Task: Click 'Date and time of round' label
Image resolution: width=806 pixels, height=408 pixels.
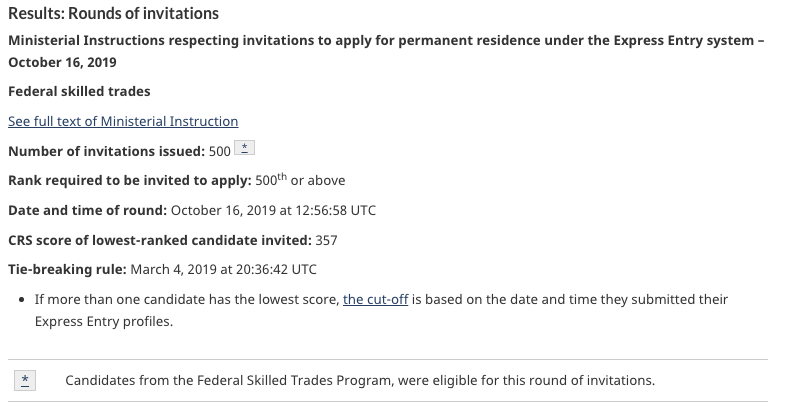Action: click(87, 210)
